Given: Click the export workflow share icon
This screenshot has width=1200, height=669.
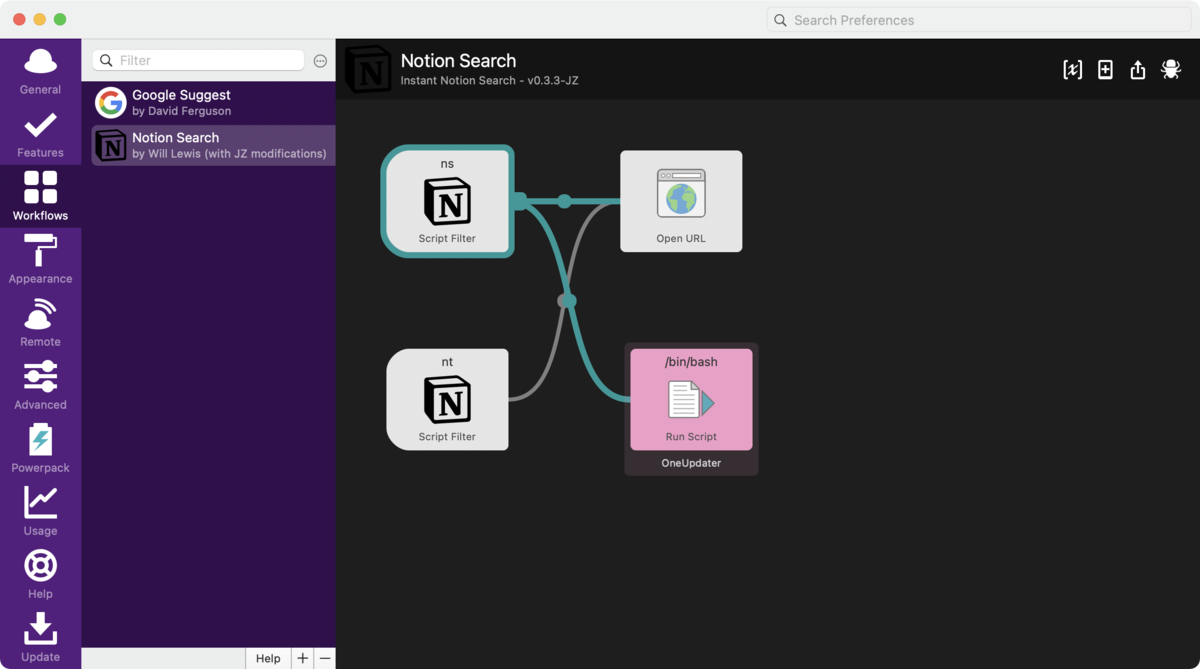Looking at the screenshot, I should 1138,69.
